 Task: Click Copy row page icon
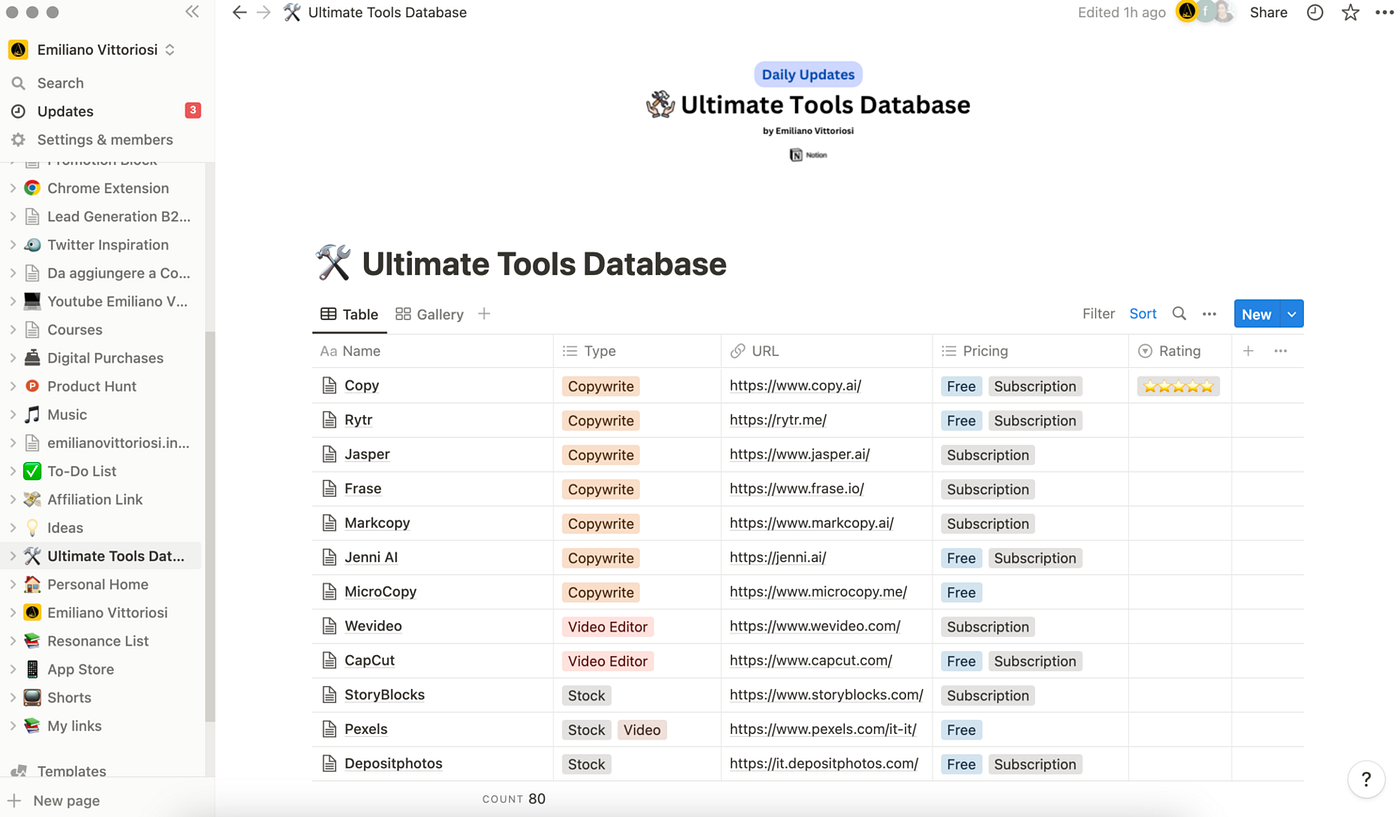(x=329, y=385)
